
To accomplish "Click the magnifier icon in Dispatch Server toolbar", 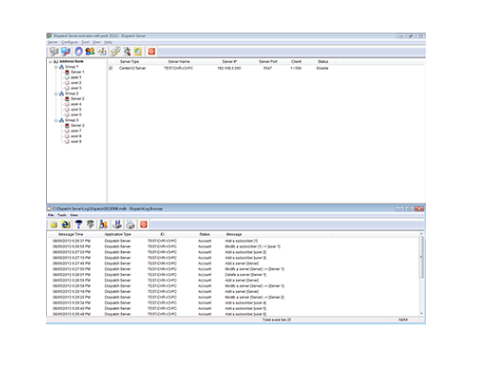I will (x=127, y=52).
